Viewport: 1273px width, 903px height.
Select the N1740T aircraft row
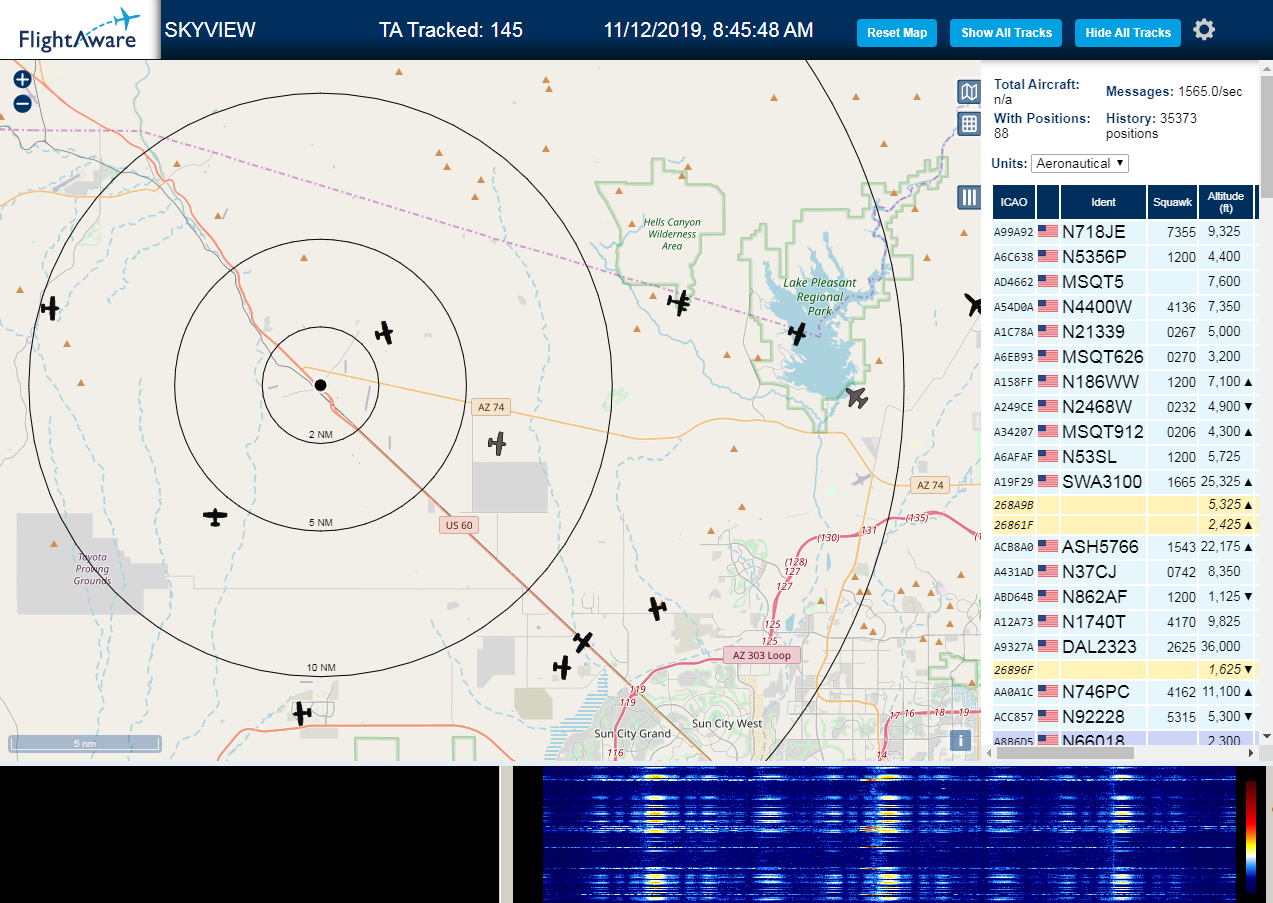pyautogui.click(x=1124, y=622)
